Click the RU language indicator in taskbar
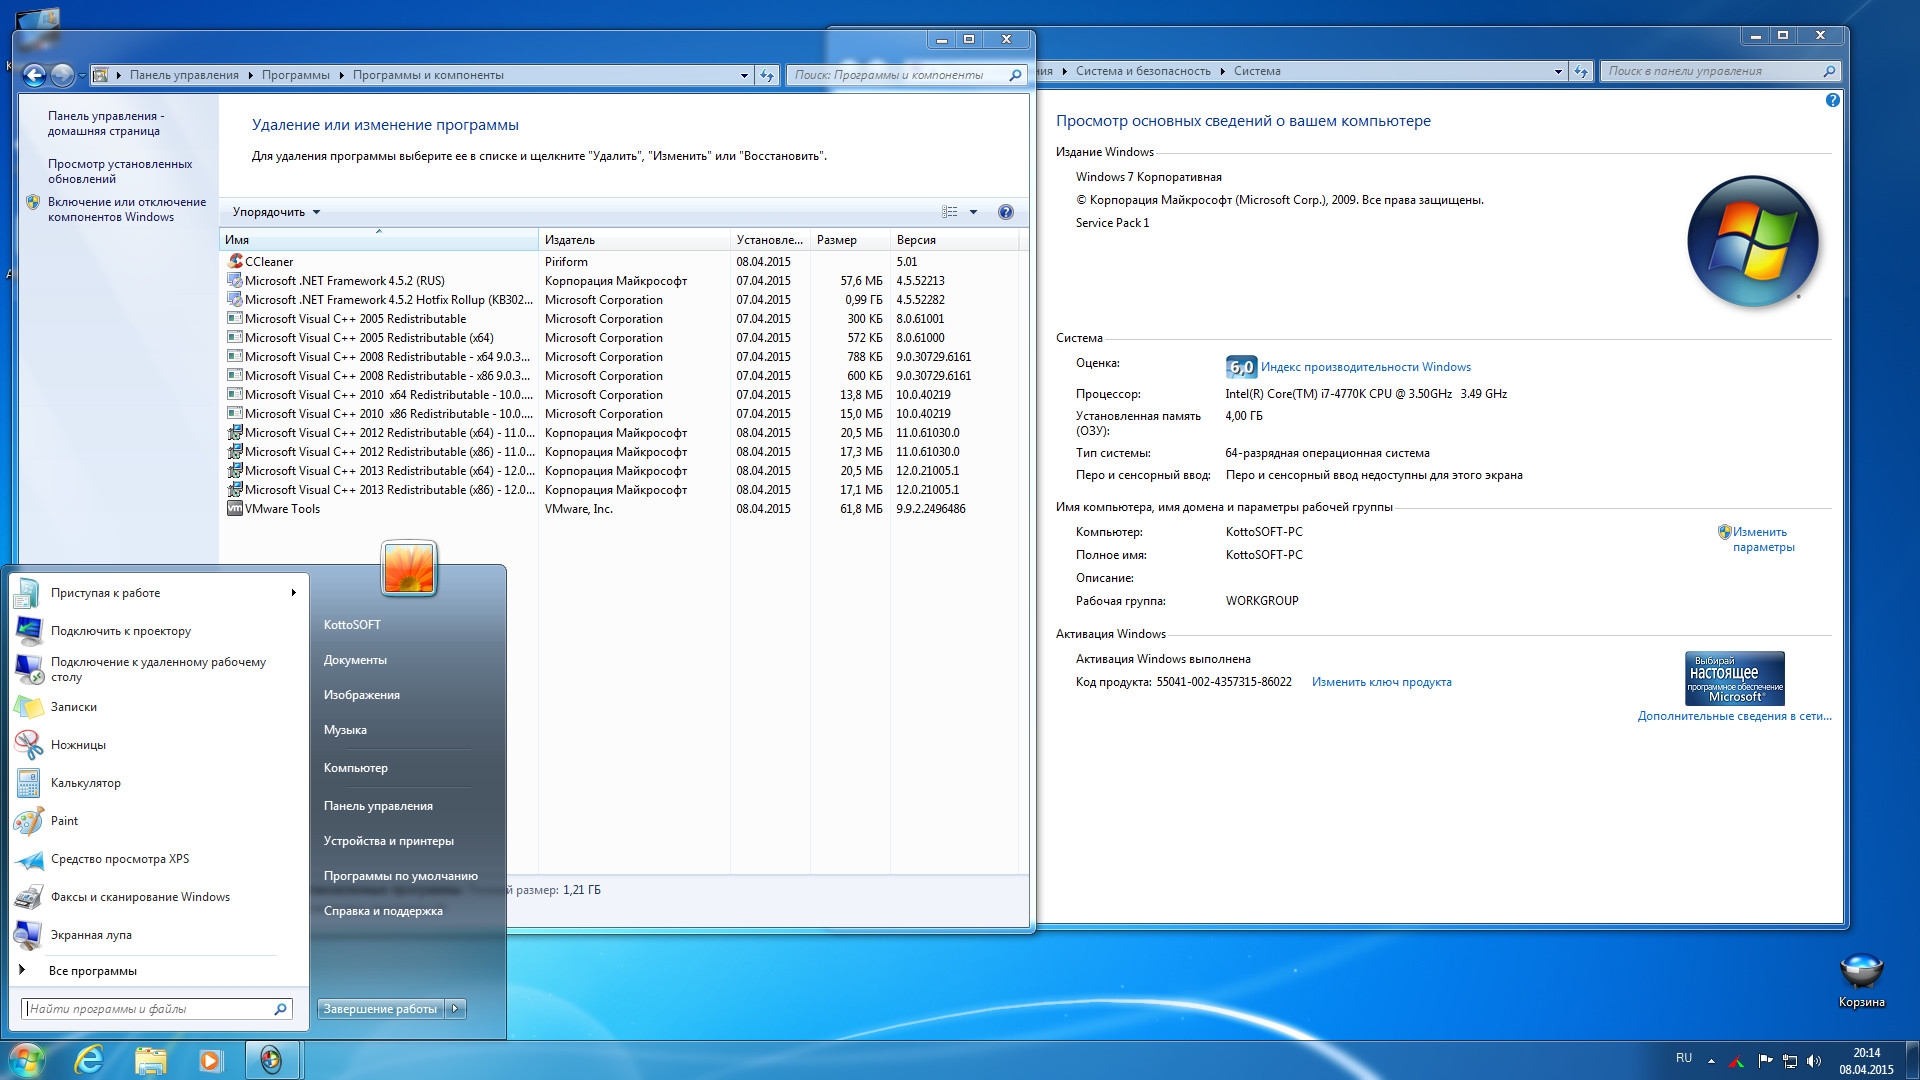The image size is (1920, 1080). pos(1684,1058)
